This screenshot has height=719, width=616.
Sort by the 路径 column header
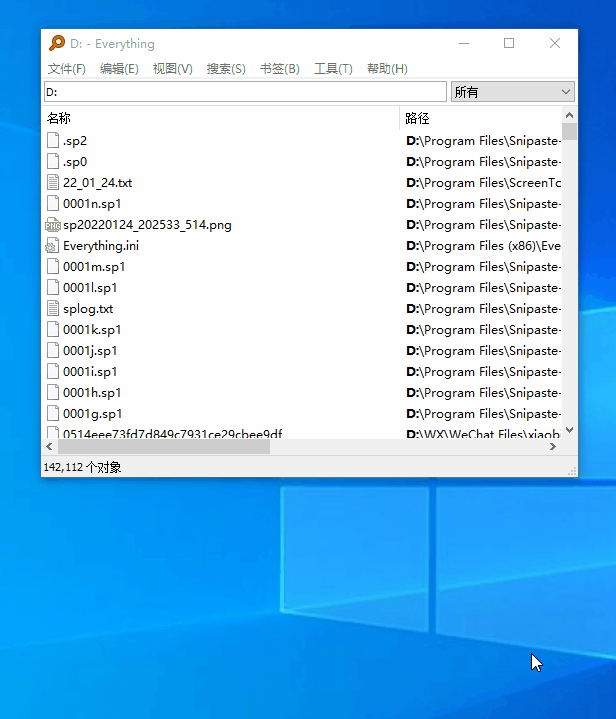point(481,118)
